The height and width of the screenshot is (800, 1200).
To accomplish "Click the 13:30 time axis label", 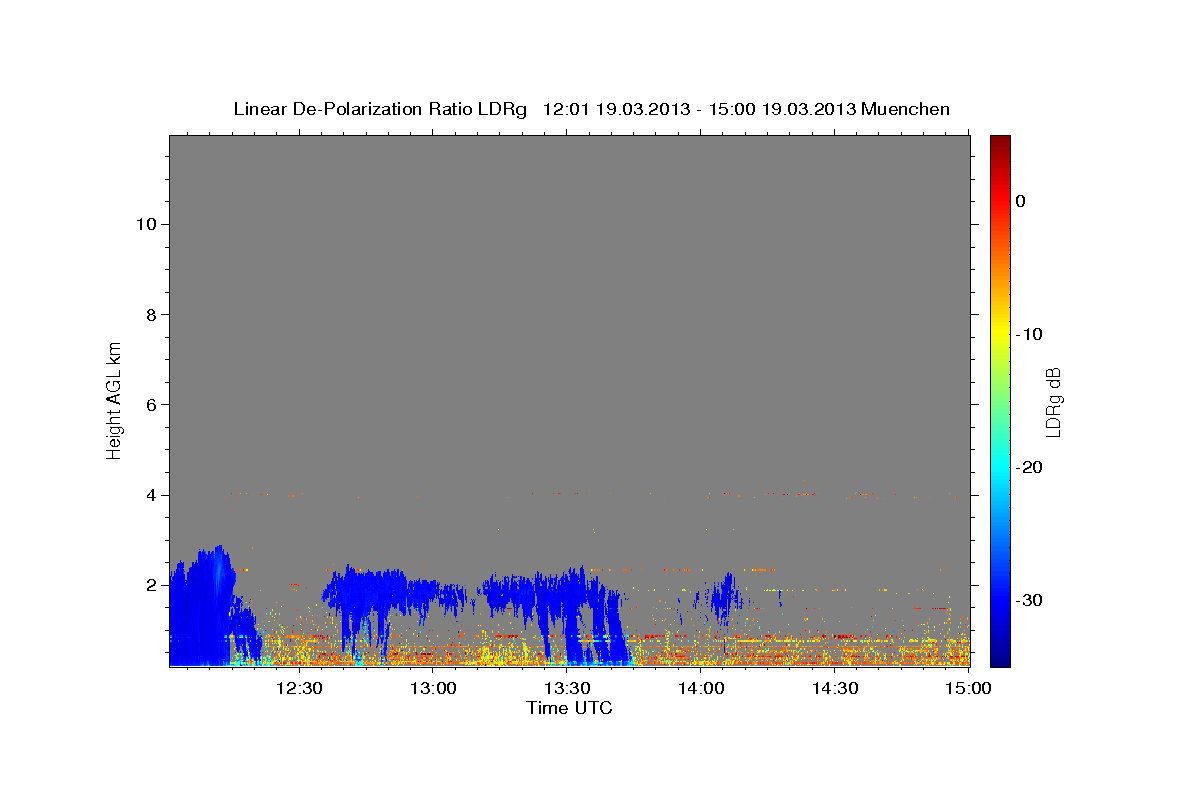I will click(x=567, y=688).
